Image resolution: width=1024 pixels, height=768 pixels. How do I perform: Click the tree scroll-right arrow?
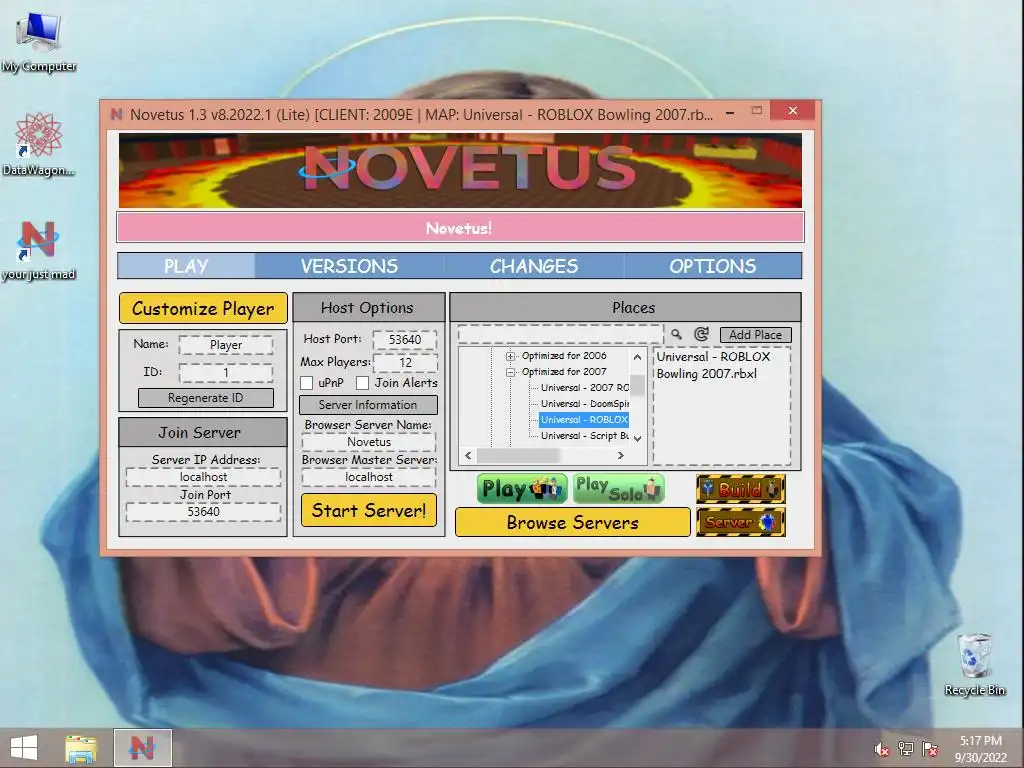[621, 455]
